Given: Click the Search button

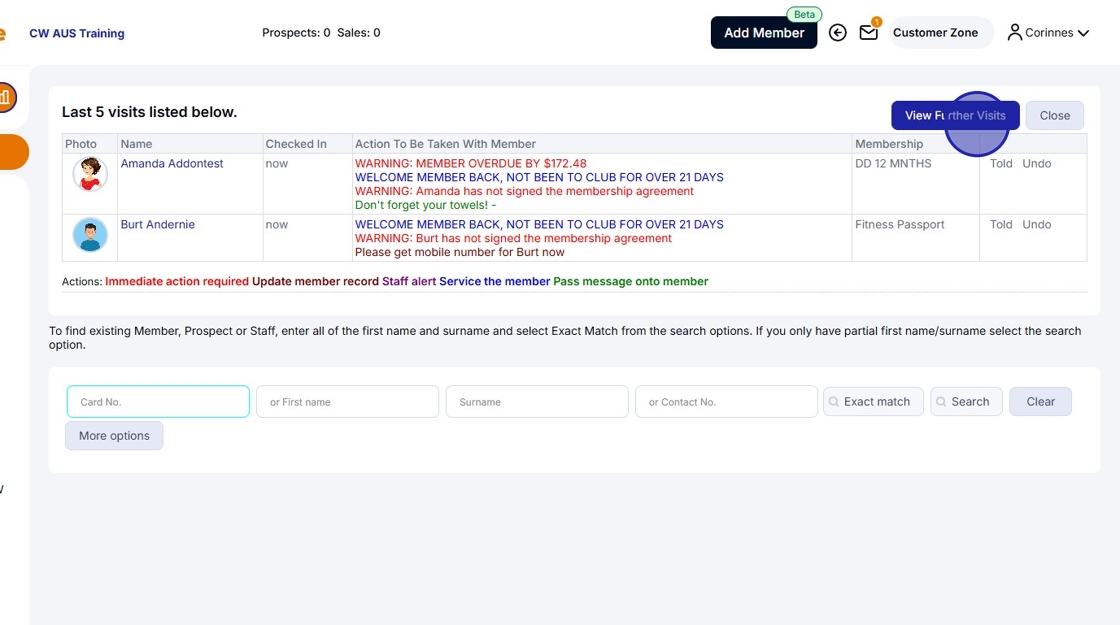Looking at the screenshot, I should point(966,401).
